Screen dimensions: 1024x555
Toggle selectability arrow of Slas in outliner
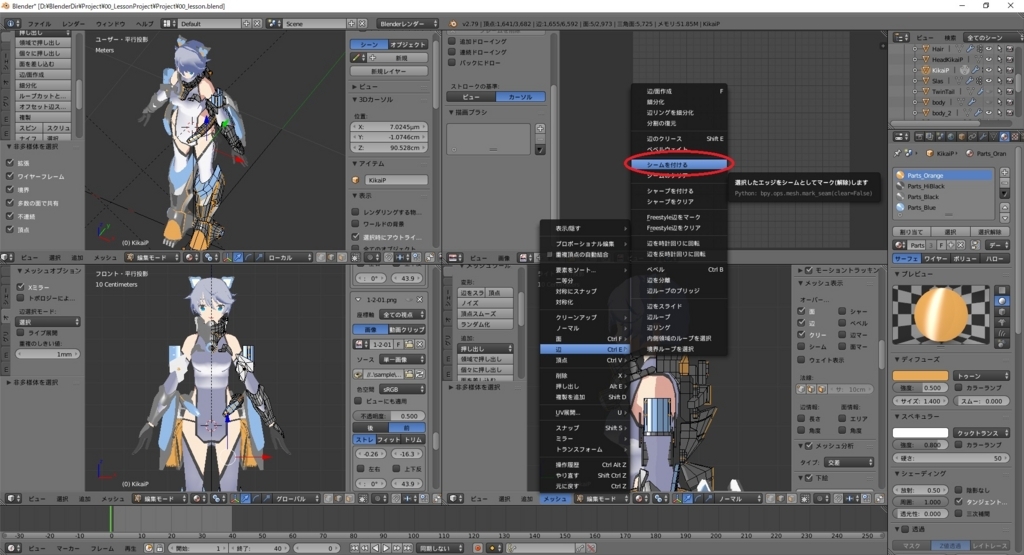pyautogui.click(x=999, y=81)
